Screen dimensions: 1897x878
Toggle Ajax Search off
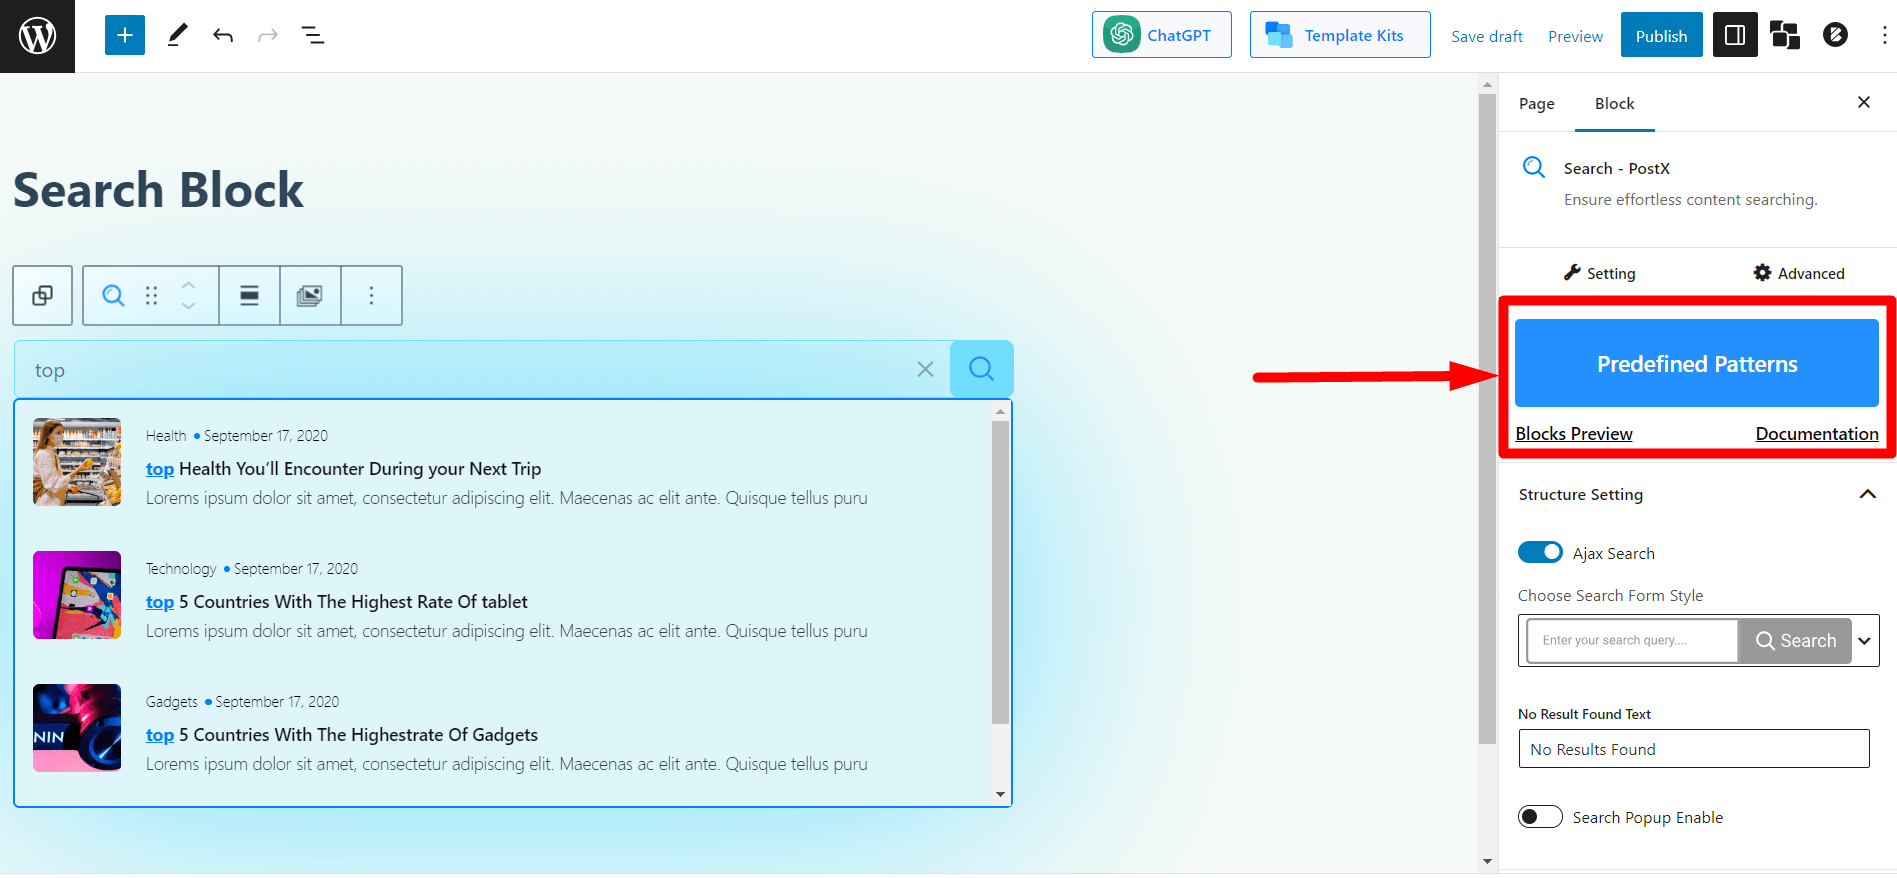click(1540, 552)
